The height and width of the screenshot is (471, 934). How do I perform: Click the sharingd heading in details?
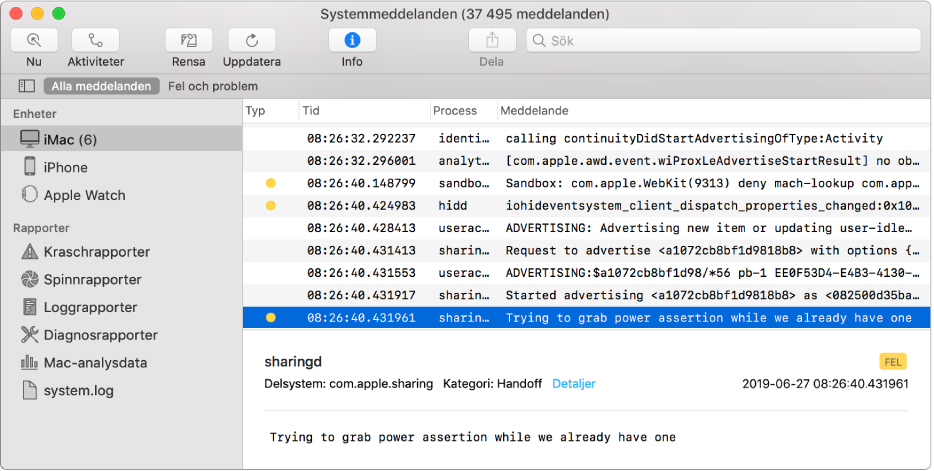tap(292, 361)
